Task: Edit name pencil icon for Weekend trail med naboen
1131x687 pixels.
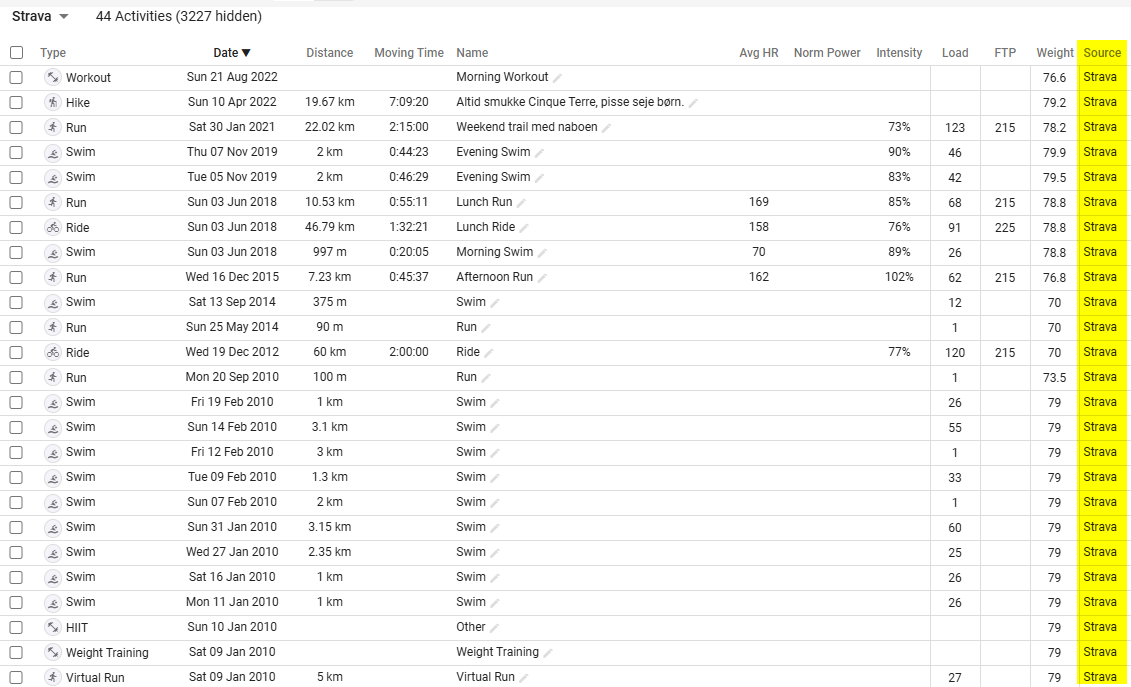Action: (607, 128)
